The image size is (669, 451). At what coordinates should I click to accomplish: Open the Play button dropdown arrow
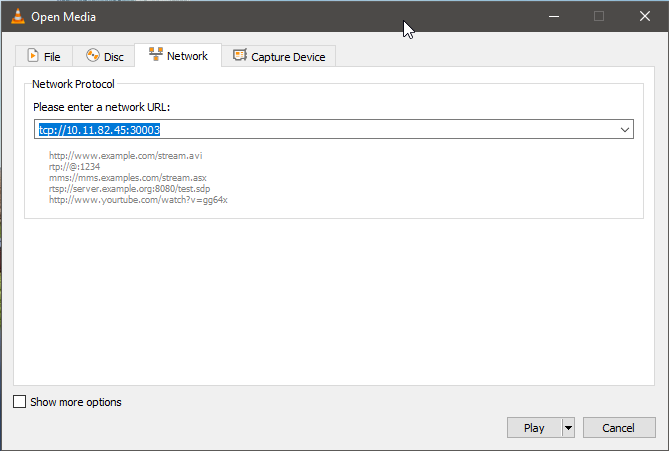coord(568,428)
